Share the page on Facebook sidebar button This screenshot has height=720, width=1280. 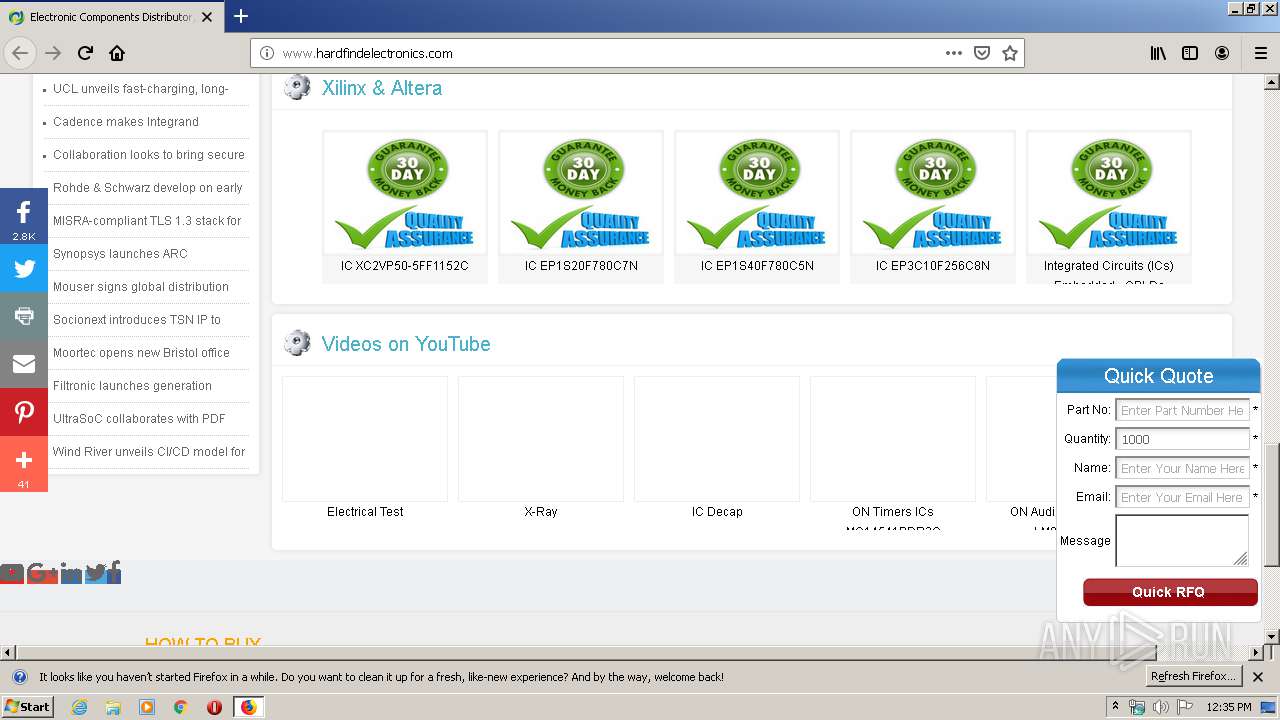24,216
